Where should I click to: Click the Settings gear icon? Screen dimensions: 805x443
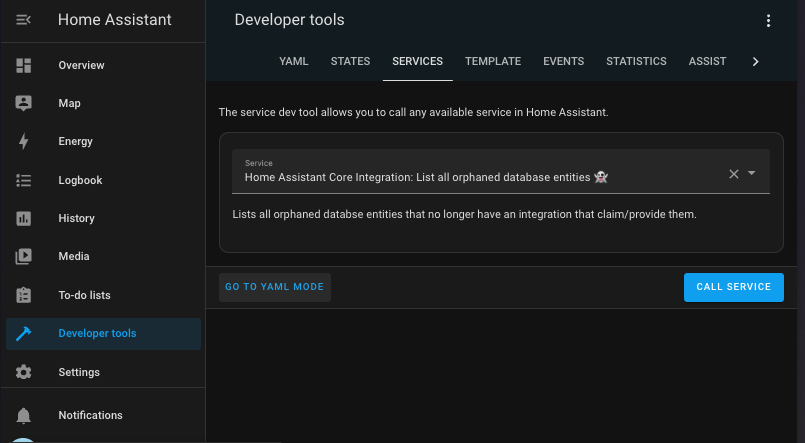pyautogui.click(x=24, y=372)
